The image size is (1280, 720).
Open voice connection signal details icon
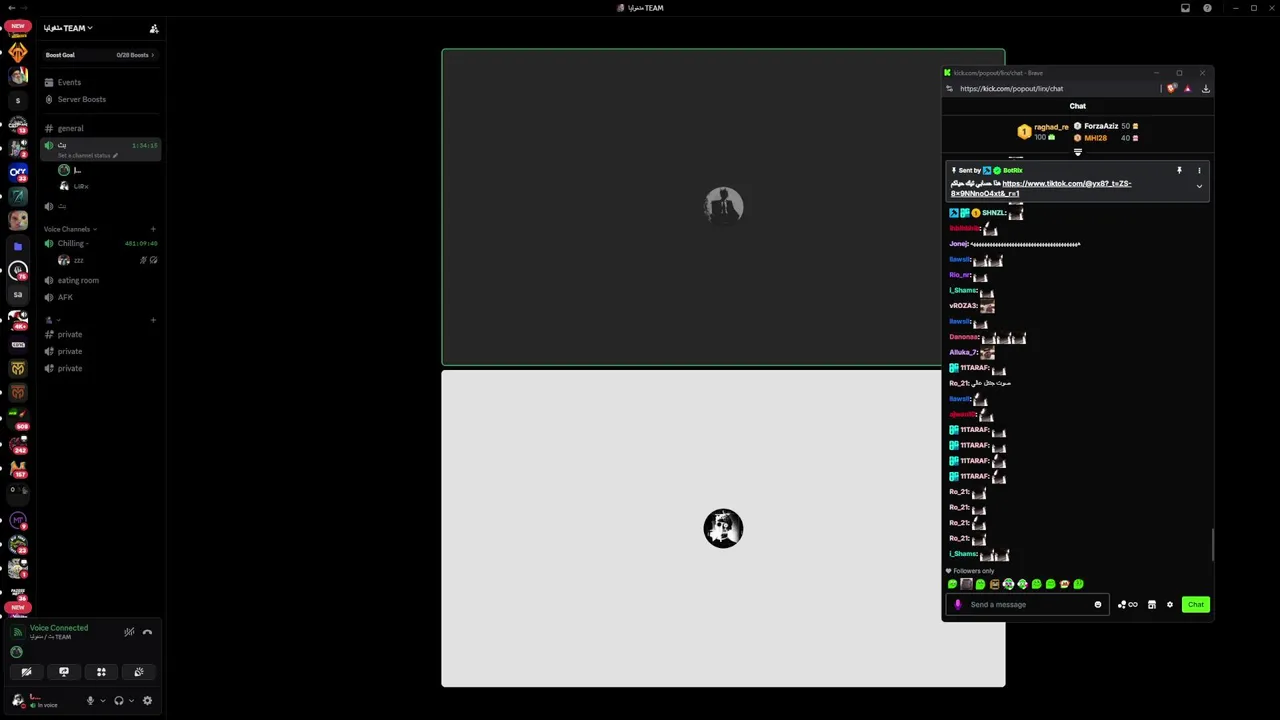17,632
